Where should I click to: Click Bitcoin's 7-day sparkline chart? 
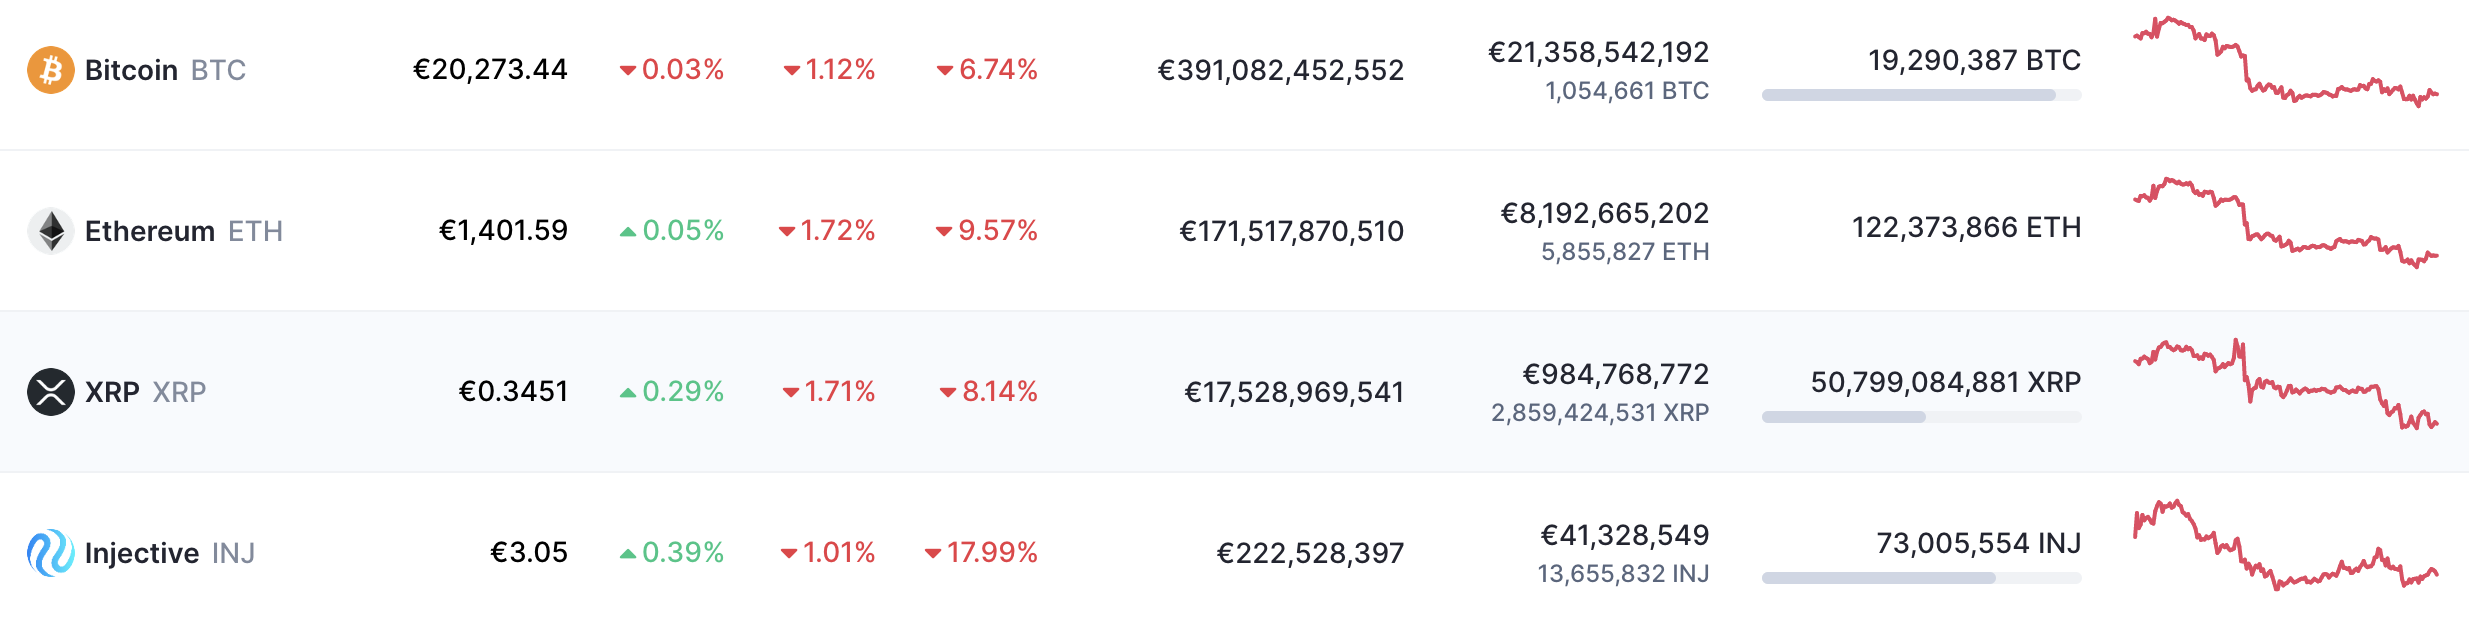(2286, 62)
